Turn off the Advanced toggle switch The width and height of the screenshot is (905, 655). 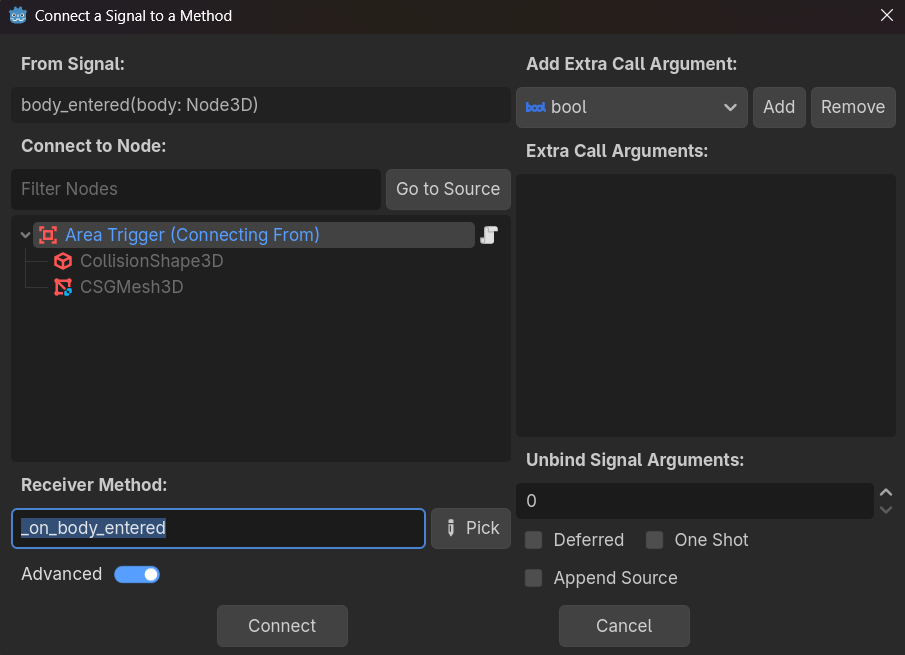137,574
